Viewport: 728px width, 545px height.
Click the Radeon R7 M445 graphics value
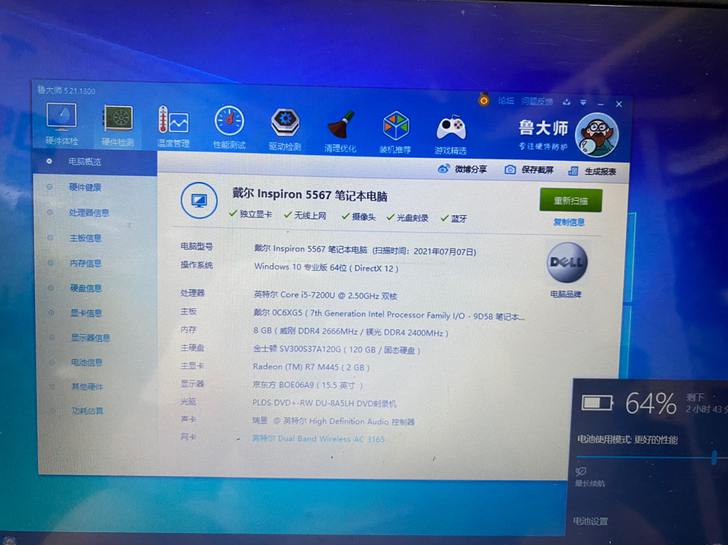311,367
